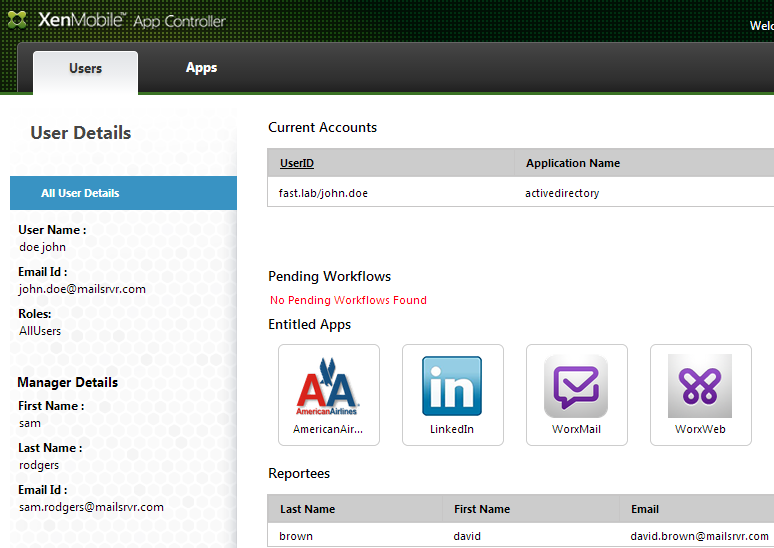
Task: Open the American Airlines app icon
Action: click(x=328, y=386)
